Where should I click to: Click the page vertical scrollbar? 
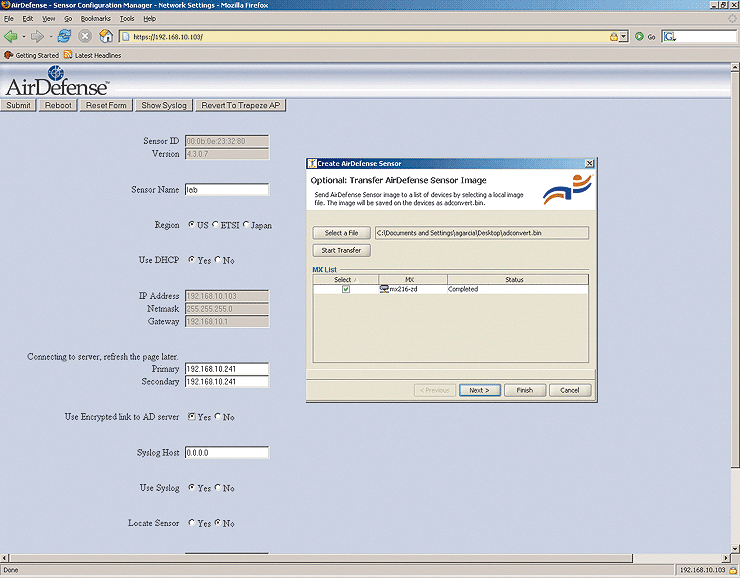click(735, 269)
